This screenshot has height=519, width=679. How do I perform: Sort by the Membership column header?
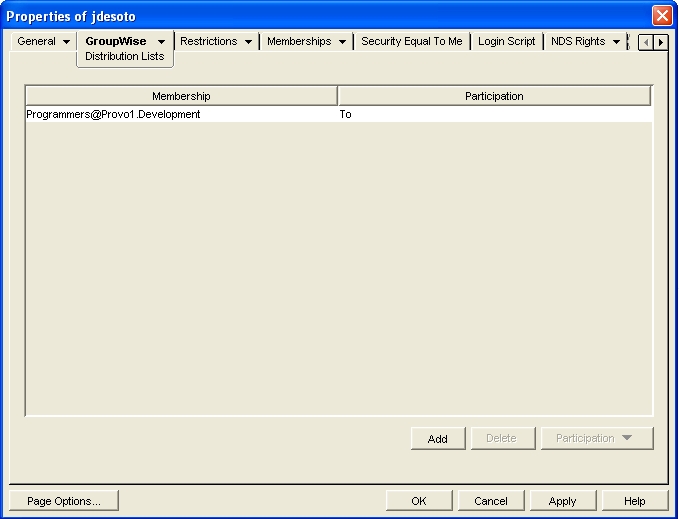click(x=181, y=96)
